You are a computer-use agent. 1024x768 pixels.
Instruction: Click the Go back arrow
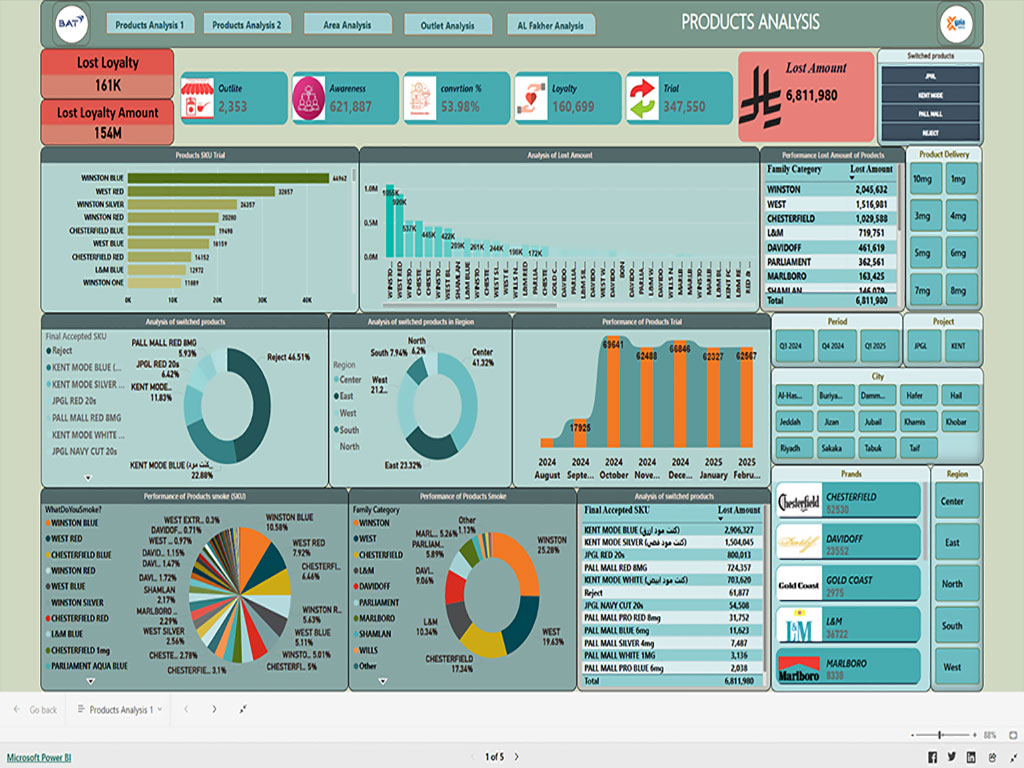point(17,709)
